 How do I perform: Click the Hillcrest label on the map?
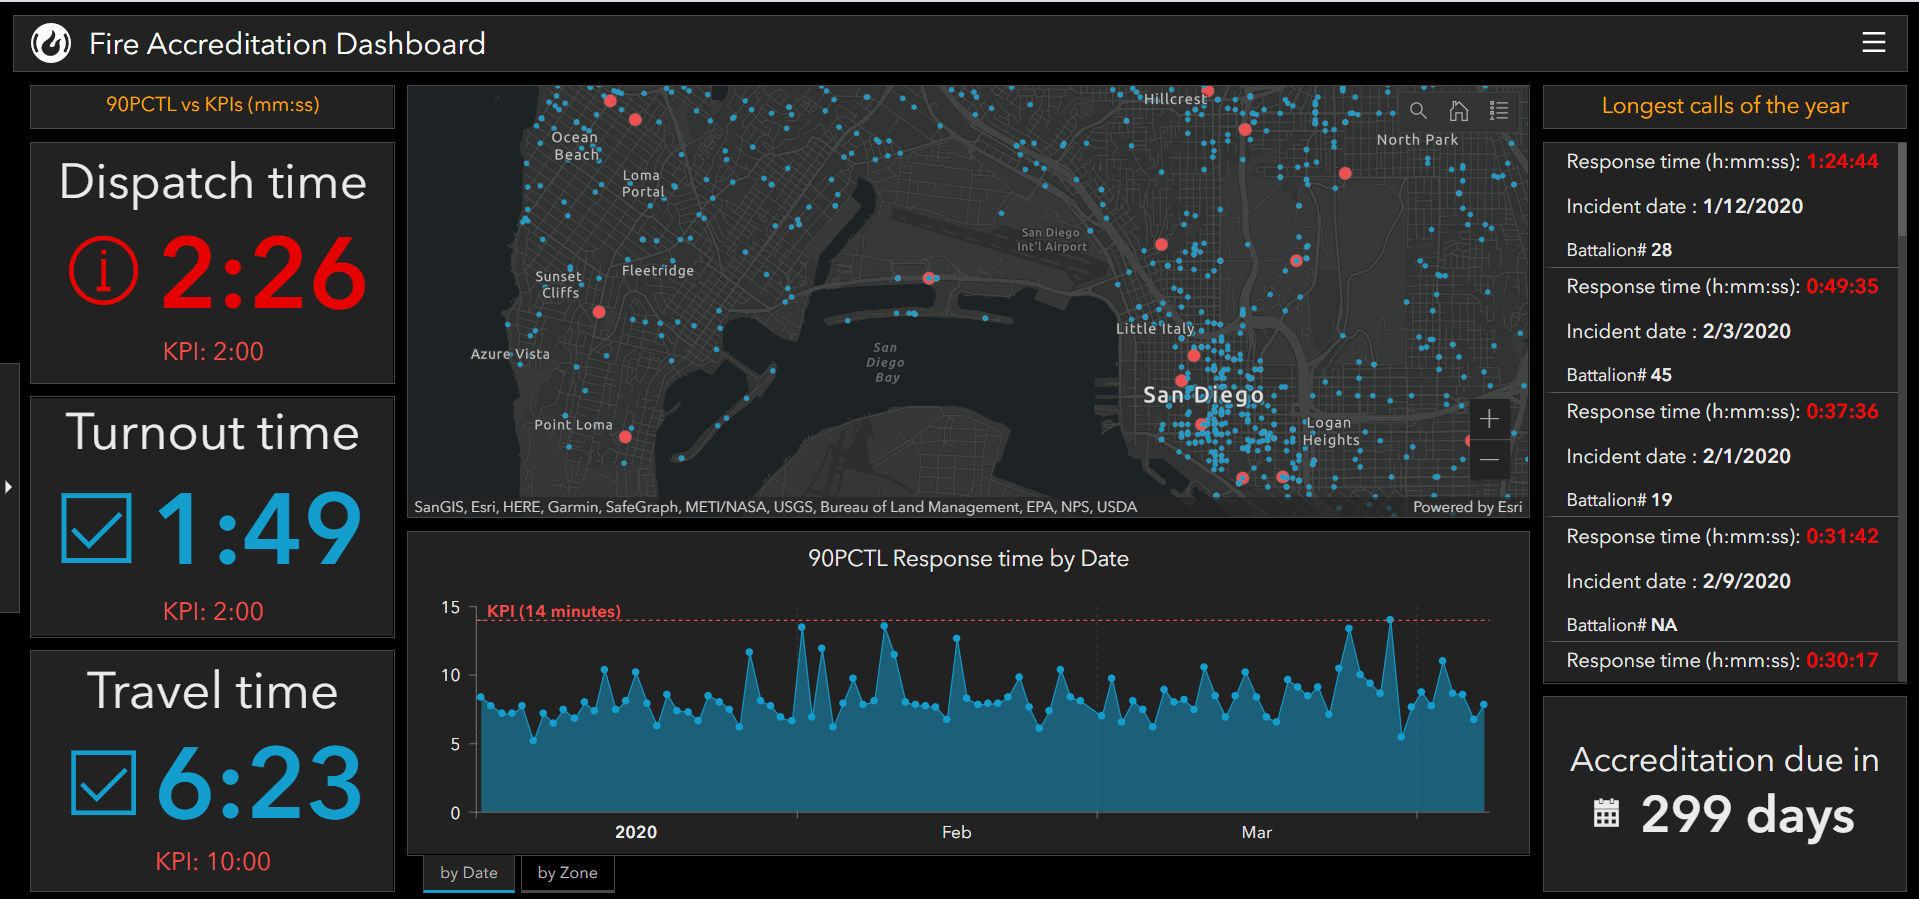[x=1175, y=99]
